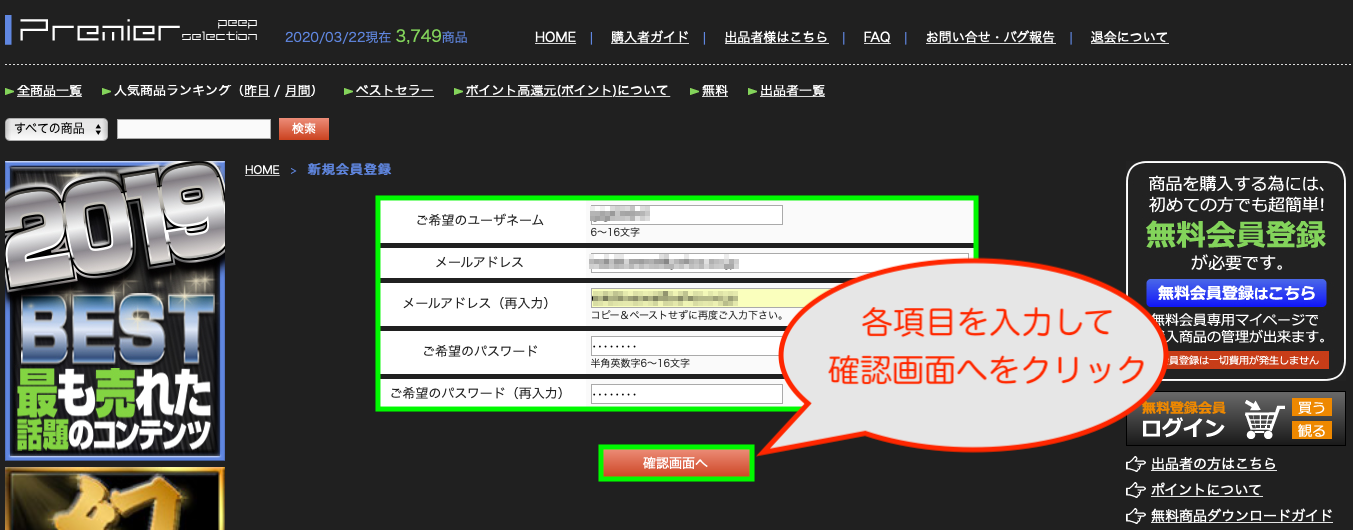Open the 2019 BEST banner
Viewport: 1353px width, 530px height.
[x=115, y=311]
